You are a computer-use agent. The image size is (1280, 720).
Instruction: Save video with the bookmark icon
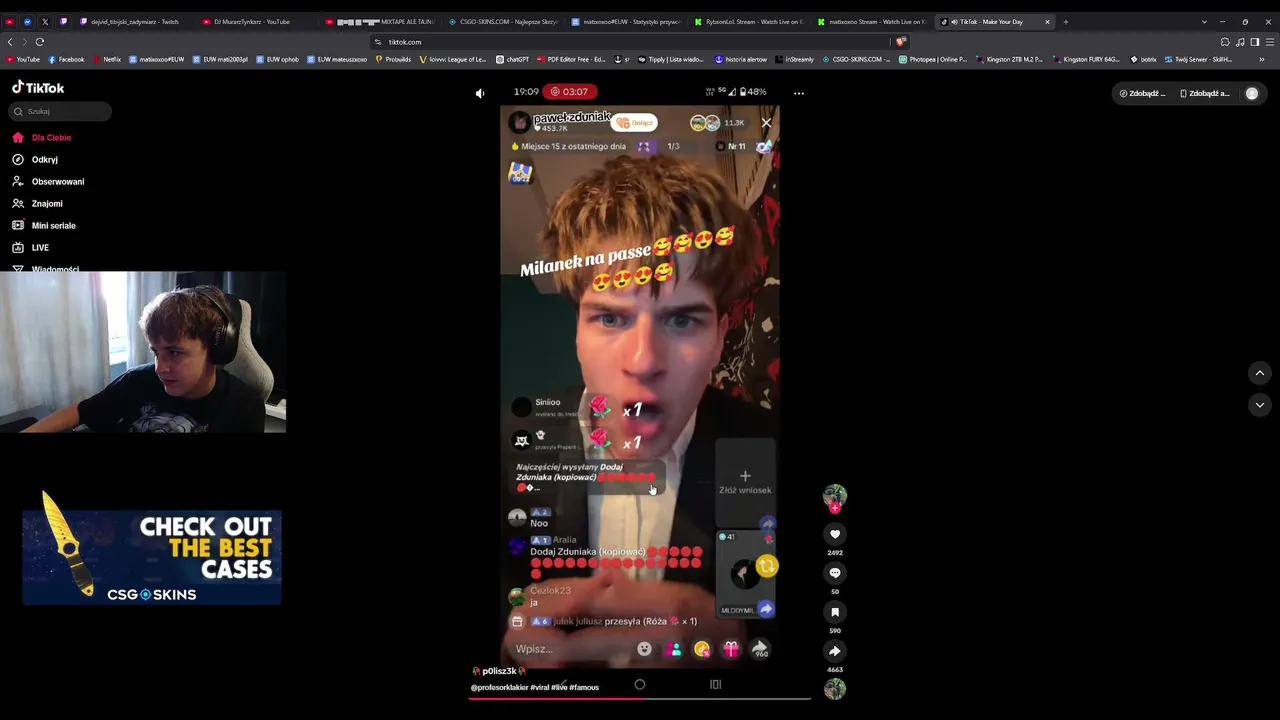[835, 612]
